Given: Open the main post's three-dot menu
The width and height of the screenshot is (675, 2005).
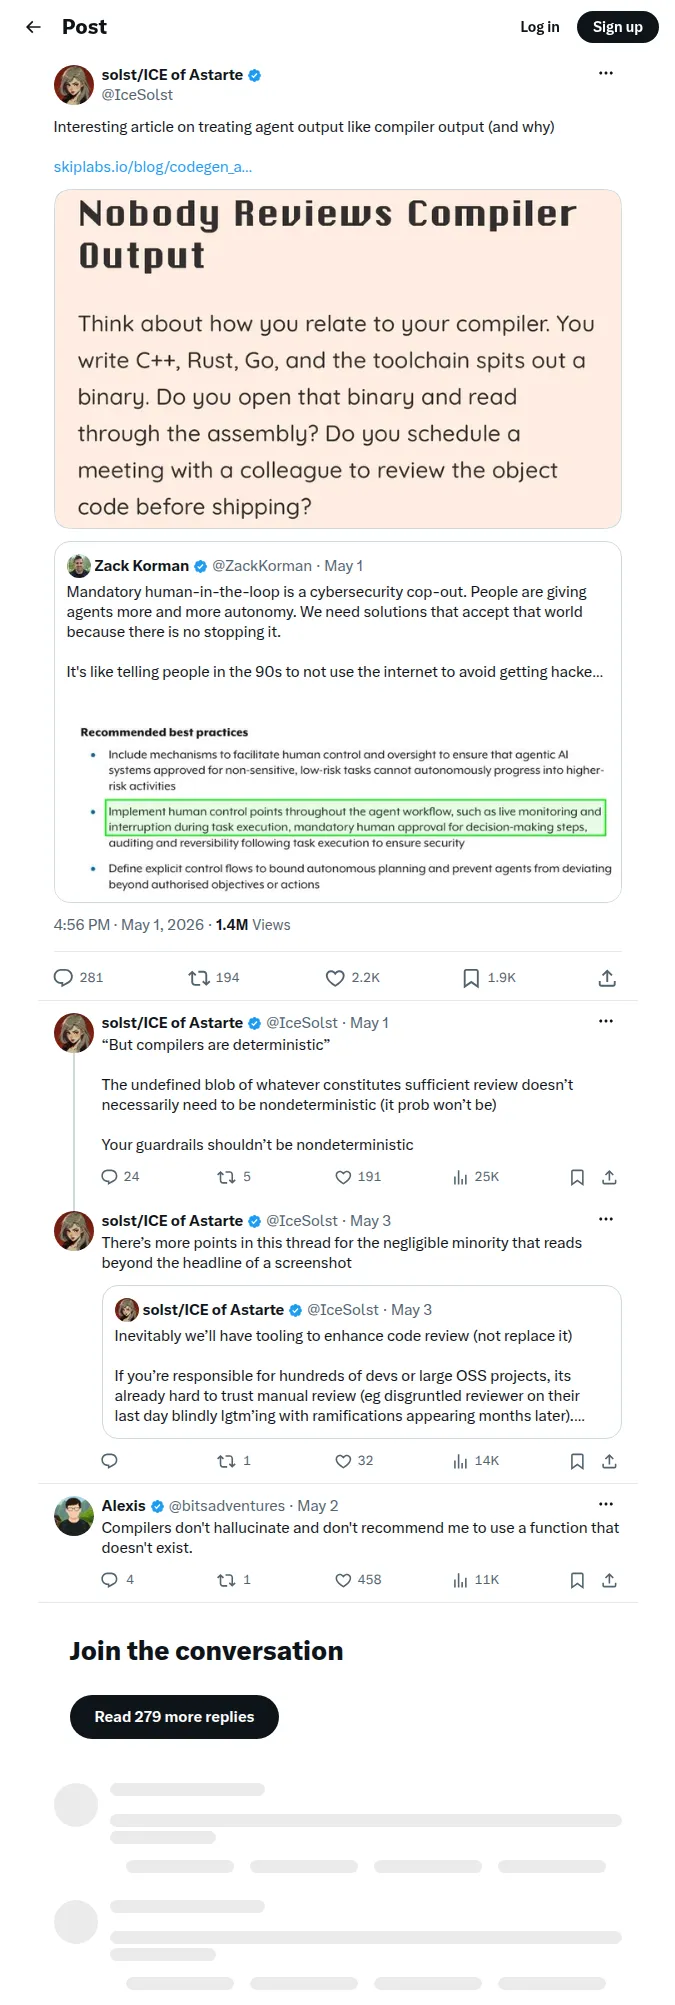Looking at the screenshot, I should 606,73.
